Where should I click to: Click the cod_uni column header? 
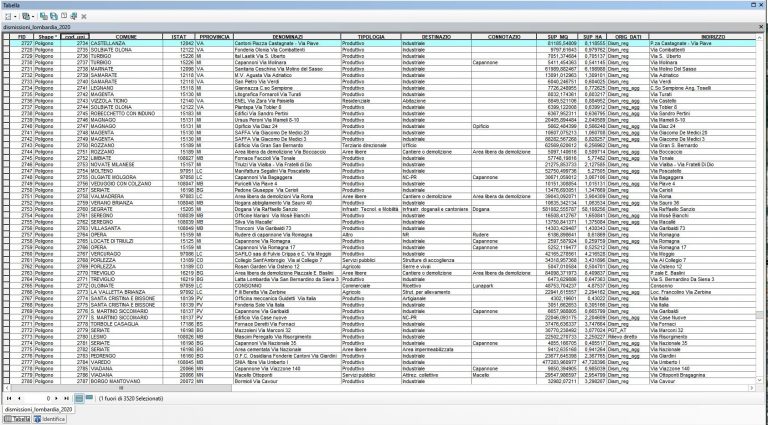pyautogui.click(x=75, y=37)
